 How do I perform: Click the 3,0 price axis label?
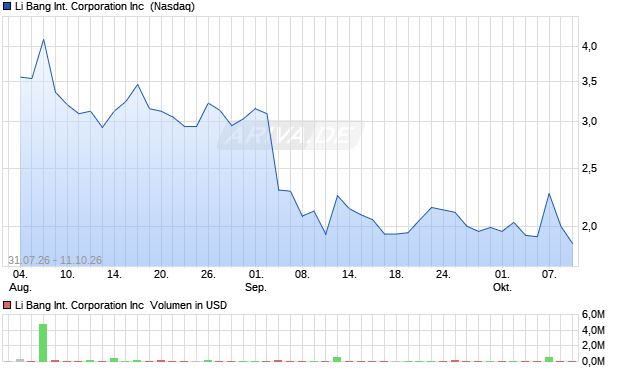coord(589,121)
